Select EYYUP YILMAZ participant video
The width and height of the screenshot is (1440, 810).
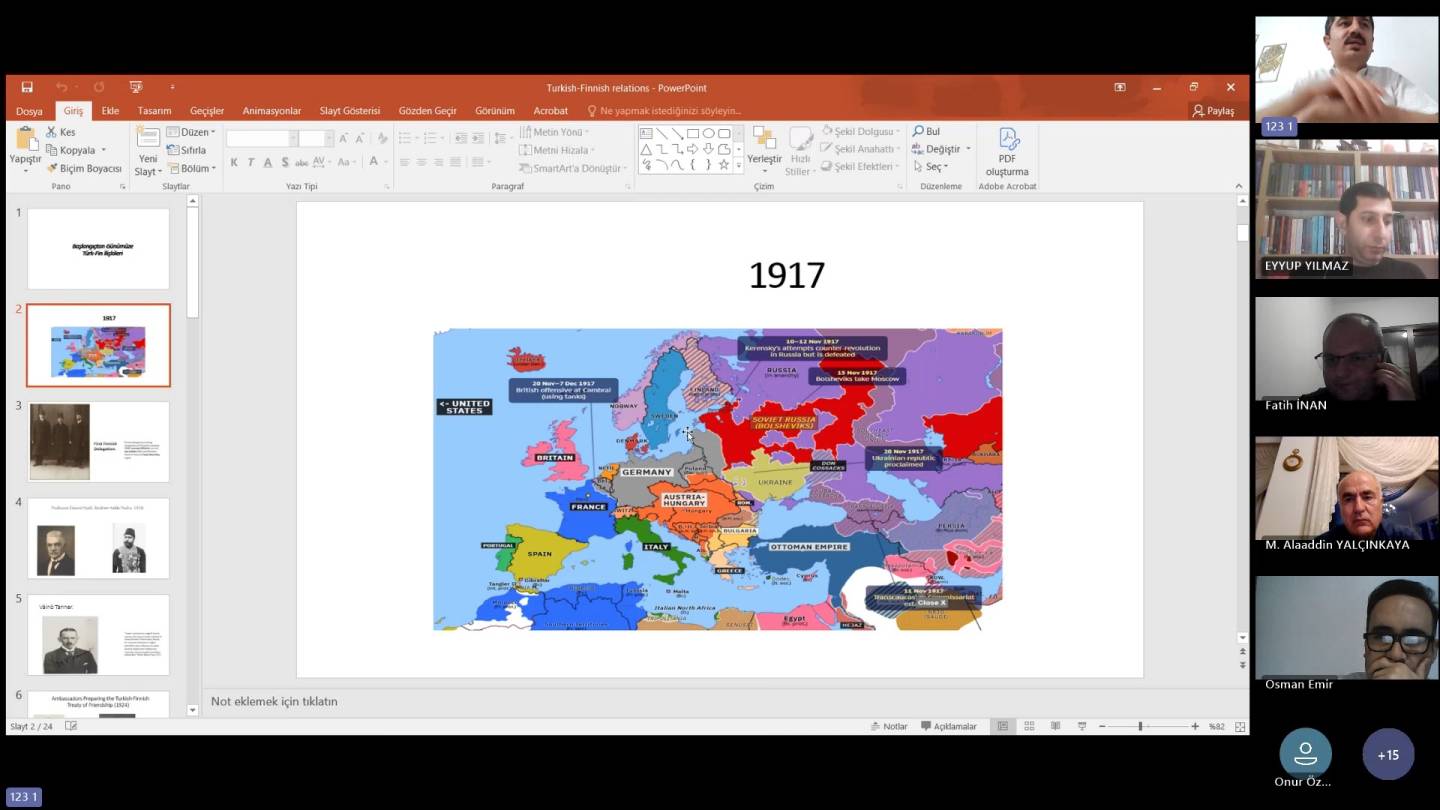pos(1347,209)
